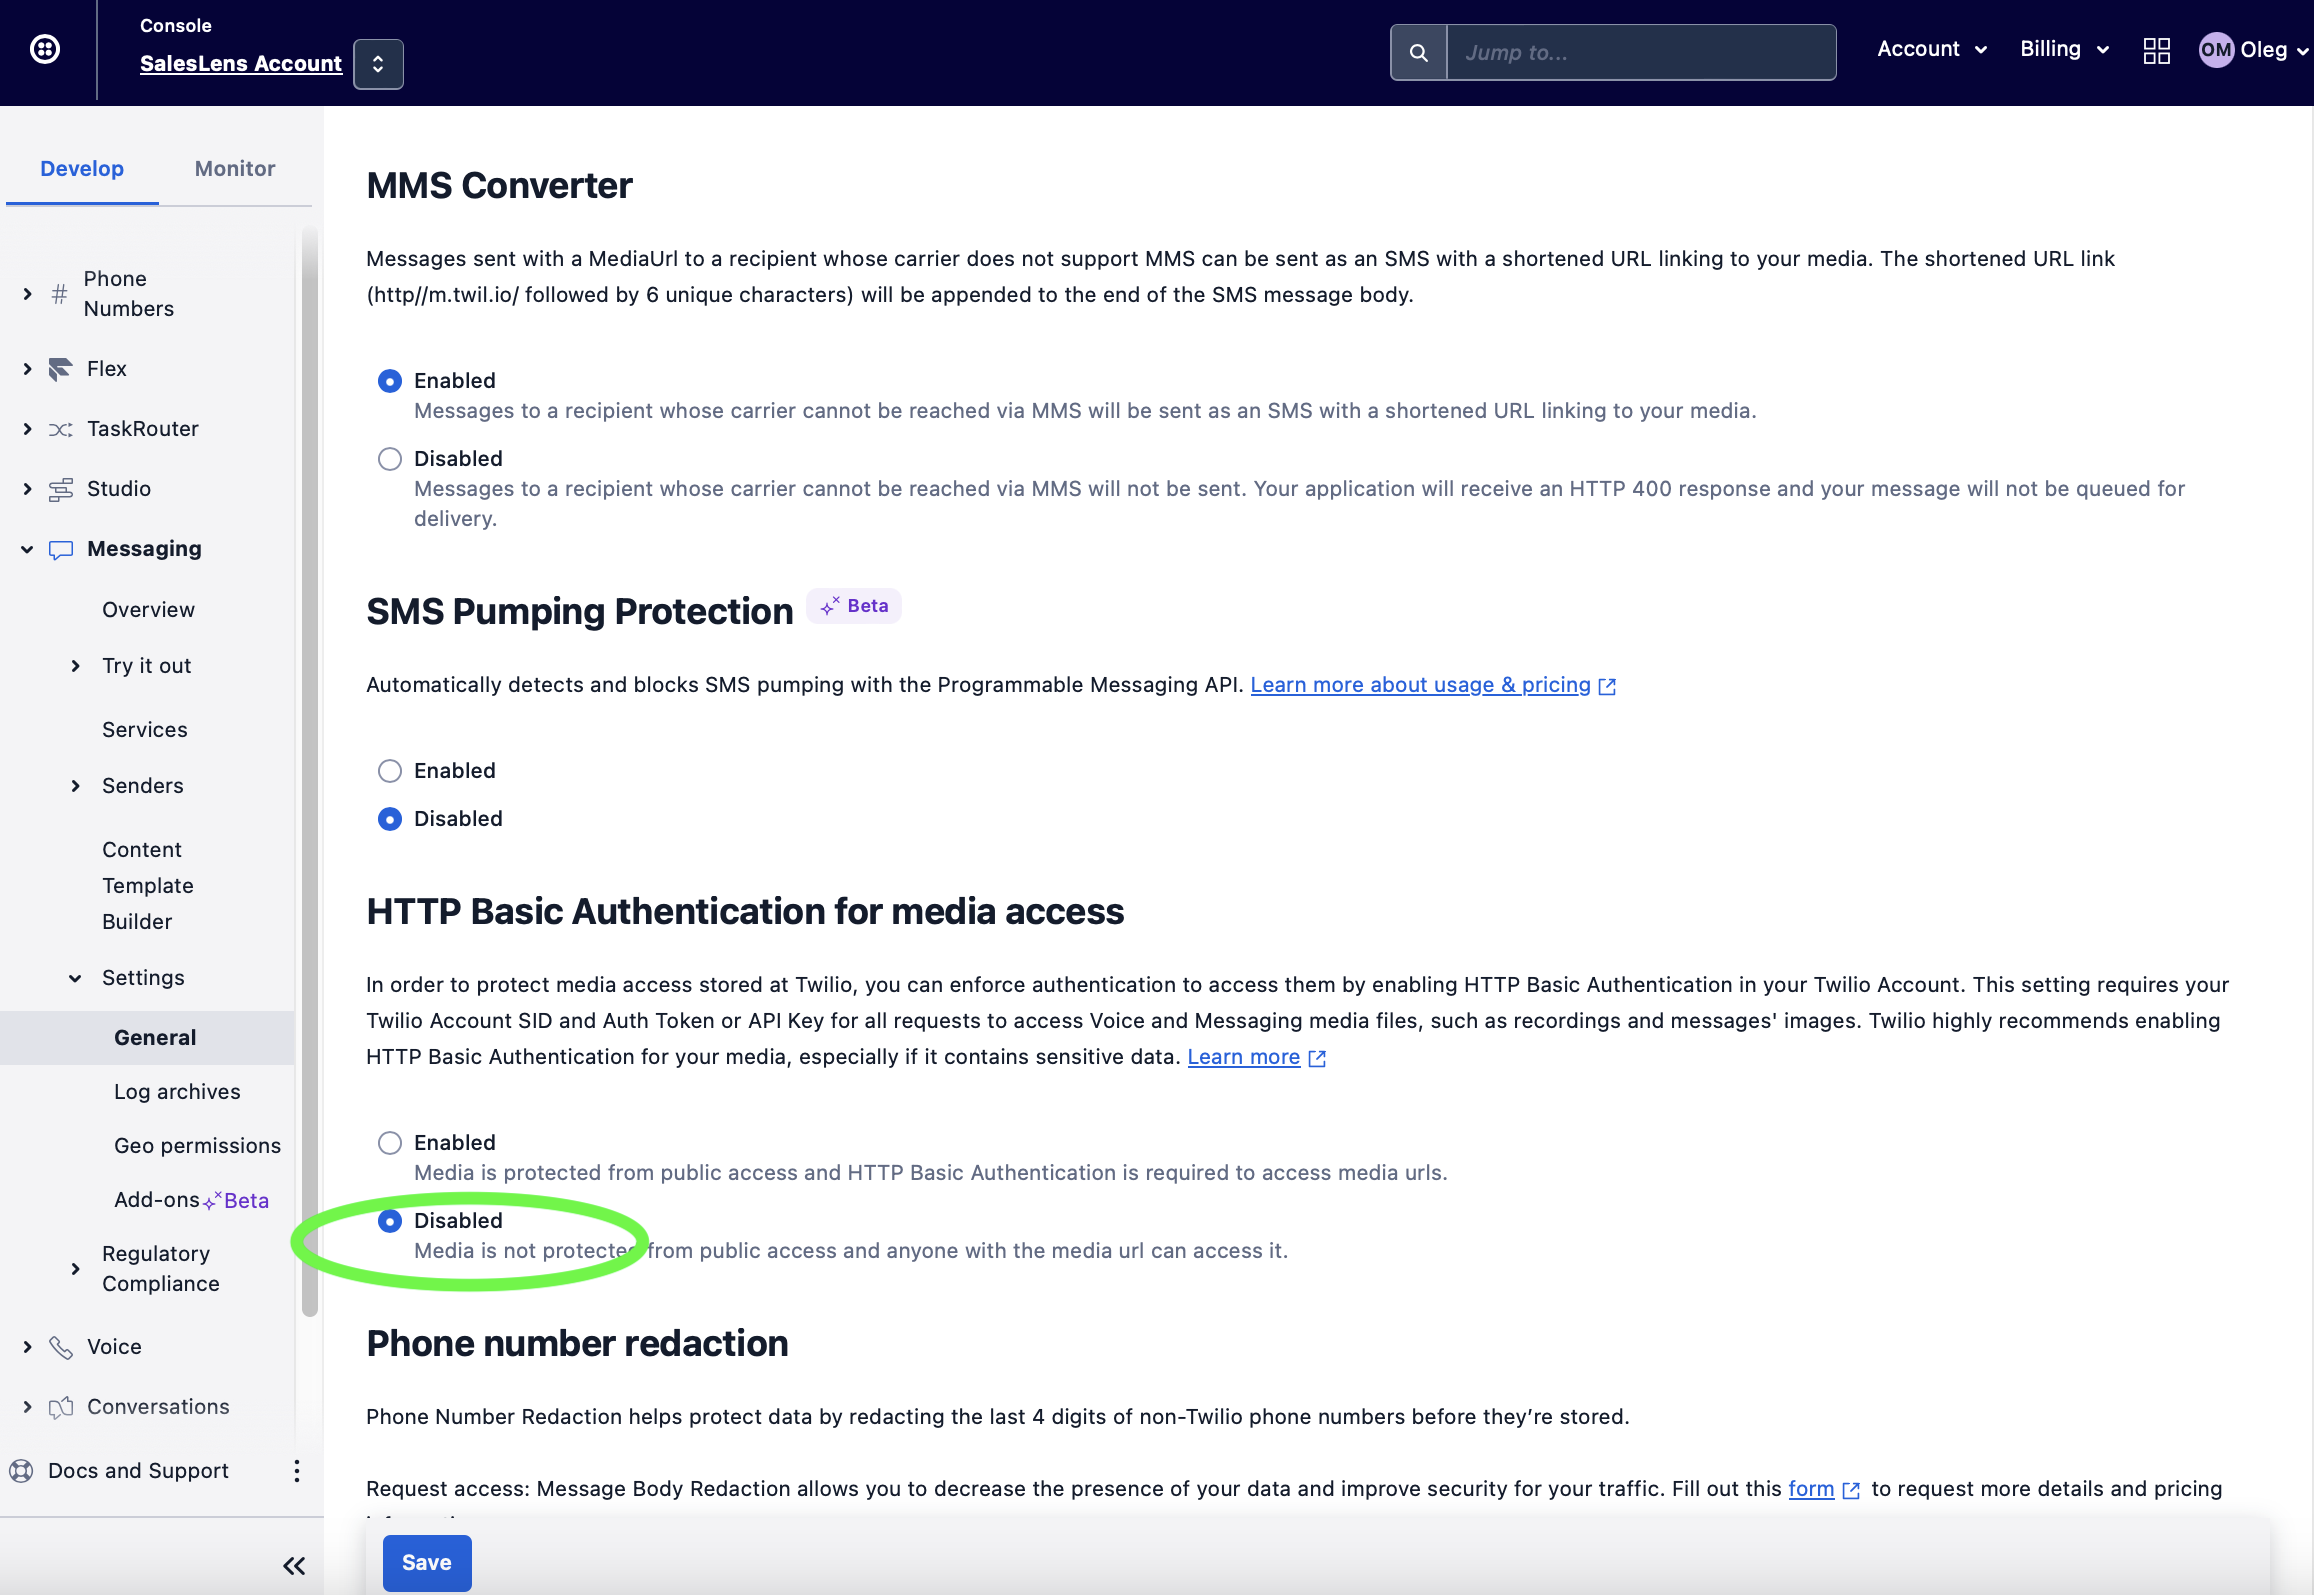Click the Studio flow icon

coord(61,489)
